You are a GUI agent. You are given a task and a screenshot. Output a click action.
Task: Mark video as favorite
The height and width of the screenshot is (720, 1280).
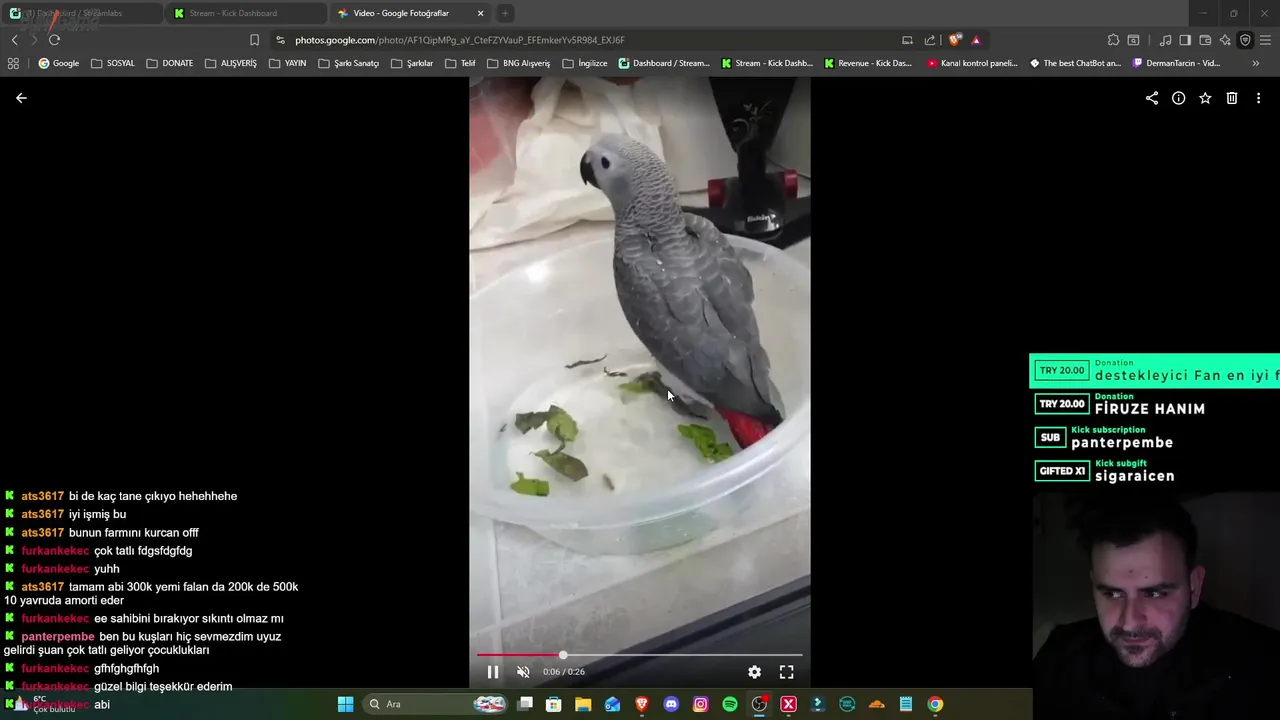pos(1205,98)
